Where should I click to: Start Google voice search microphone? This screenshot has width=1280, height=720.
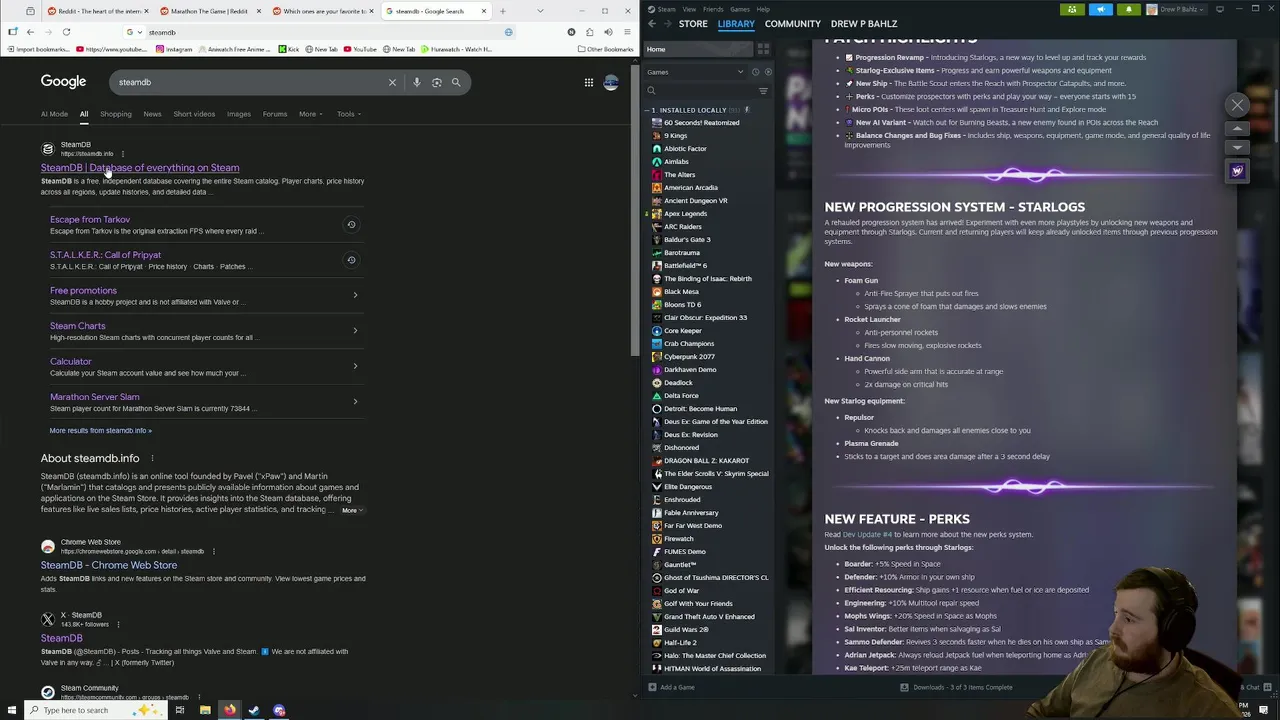417,82
